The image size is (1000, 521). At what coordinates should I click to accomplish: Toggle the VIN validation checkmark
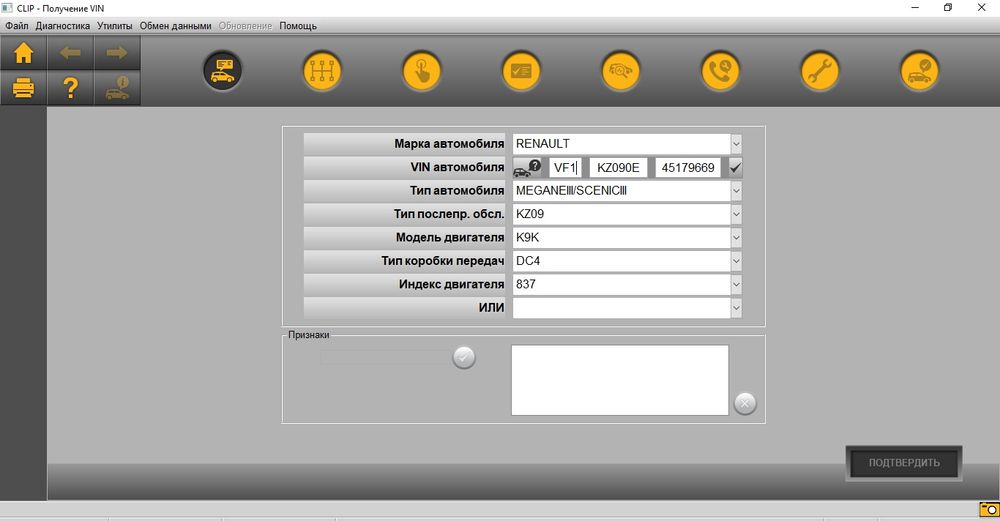(735, 168)
